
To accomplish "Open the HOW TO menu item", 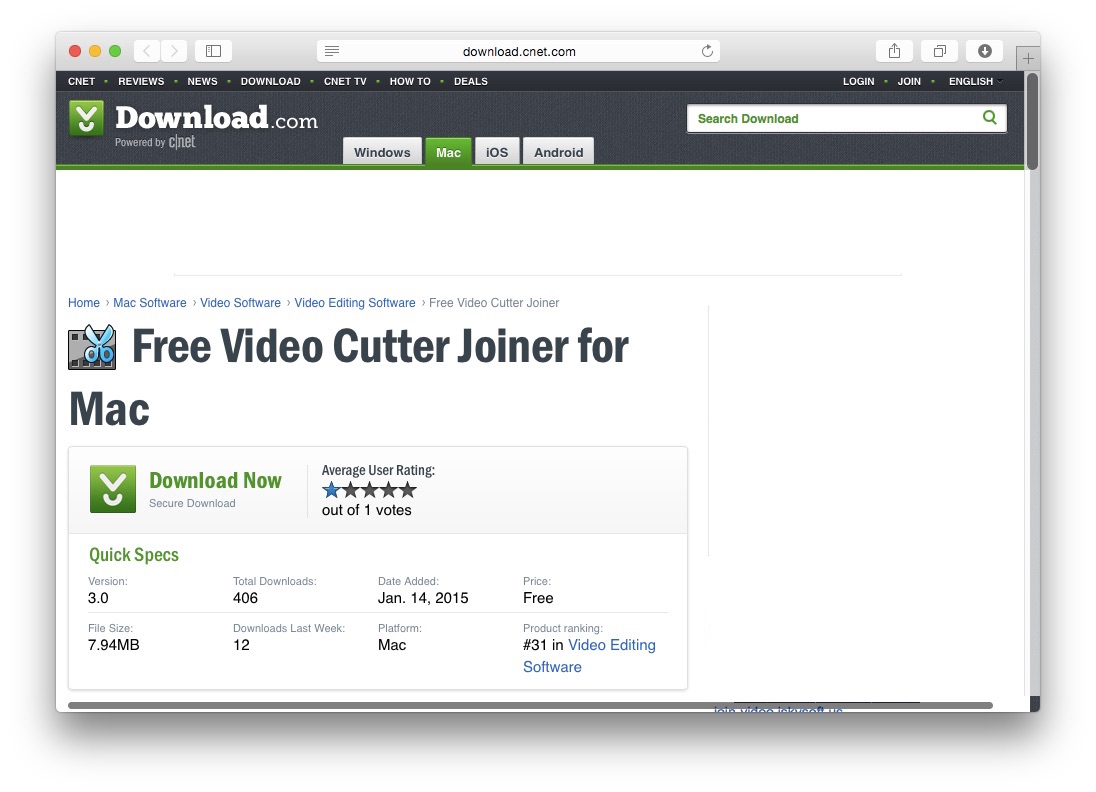I will [410, 81].
